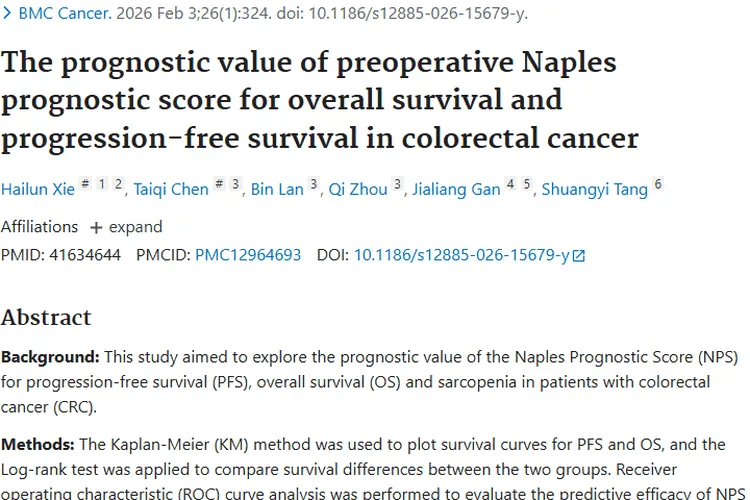Viewport: 750px width, 500px height.
Task: Click the external link icon after DOI
Action: point(578,256)
